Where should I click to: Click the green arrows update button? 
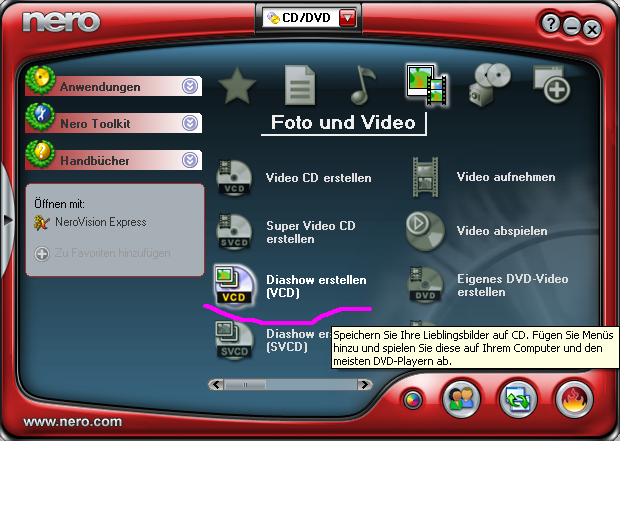click(x=518, y=399)
